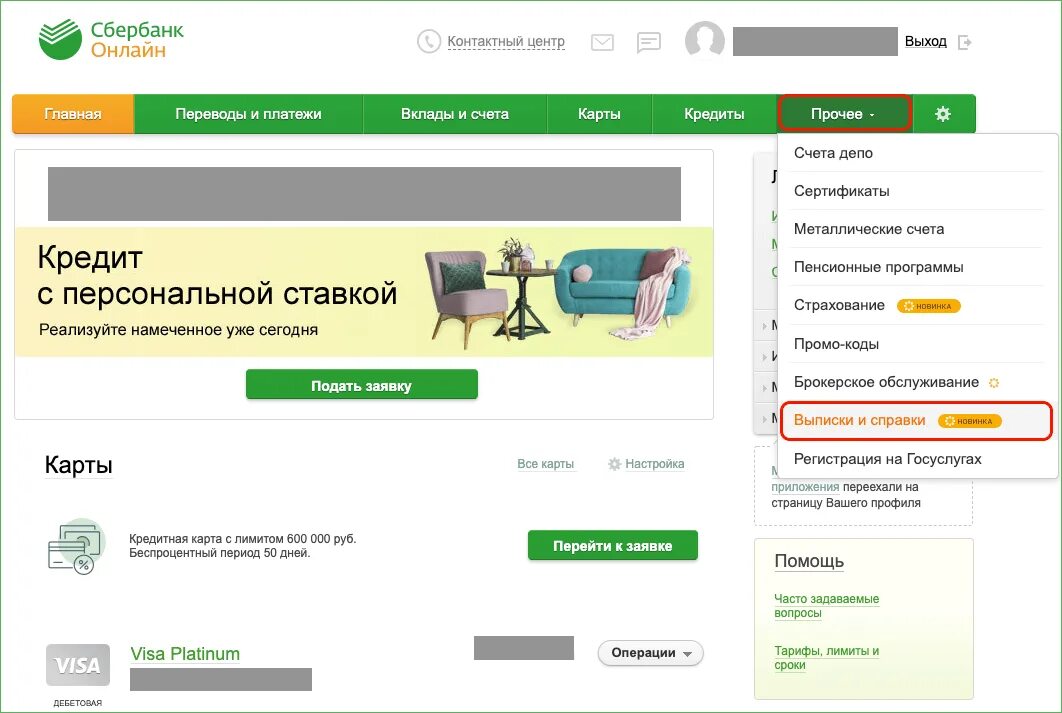Click the новинка badge beside Выписки и справки
Viewport: 1062px width, 713px height.
click(969, 421)
